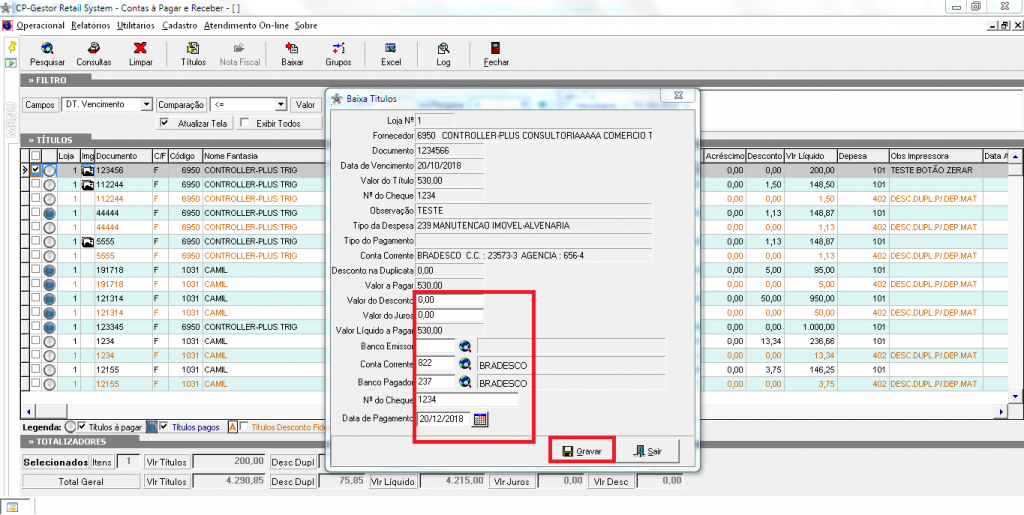Click the lower Nº do Cheque input field
The width and height of the screenshot is (1024, 515).
click(466, 399)
